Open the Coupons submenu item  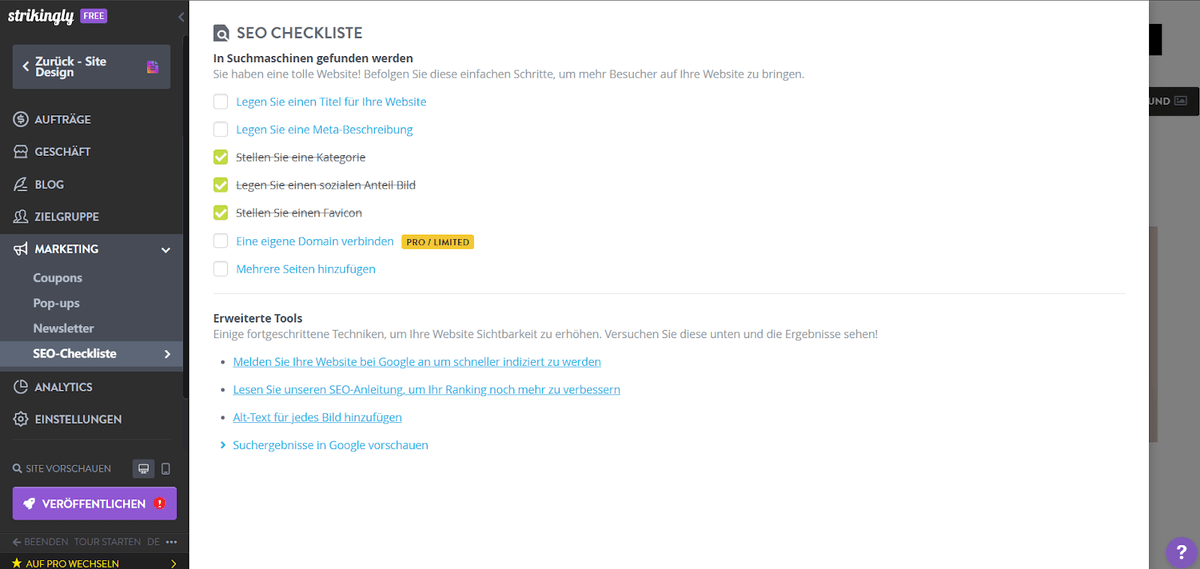58,278
